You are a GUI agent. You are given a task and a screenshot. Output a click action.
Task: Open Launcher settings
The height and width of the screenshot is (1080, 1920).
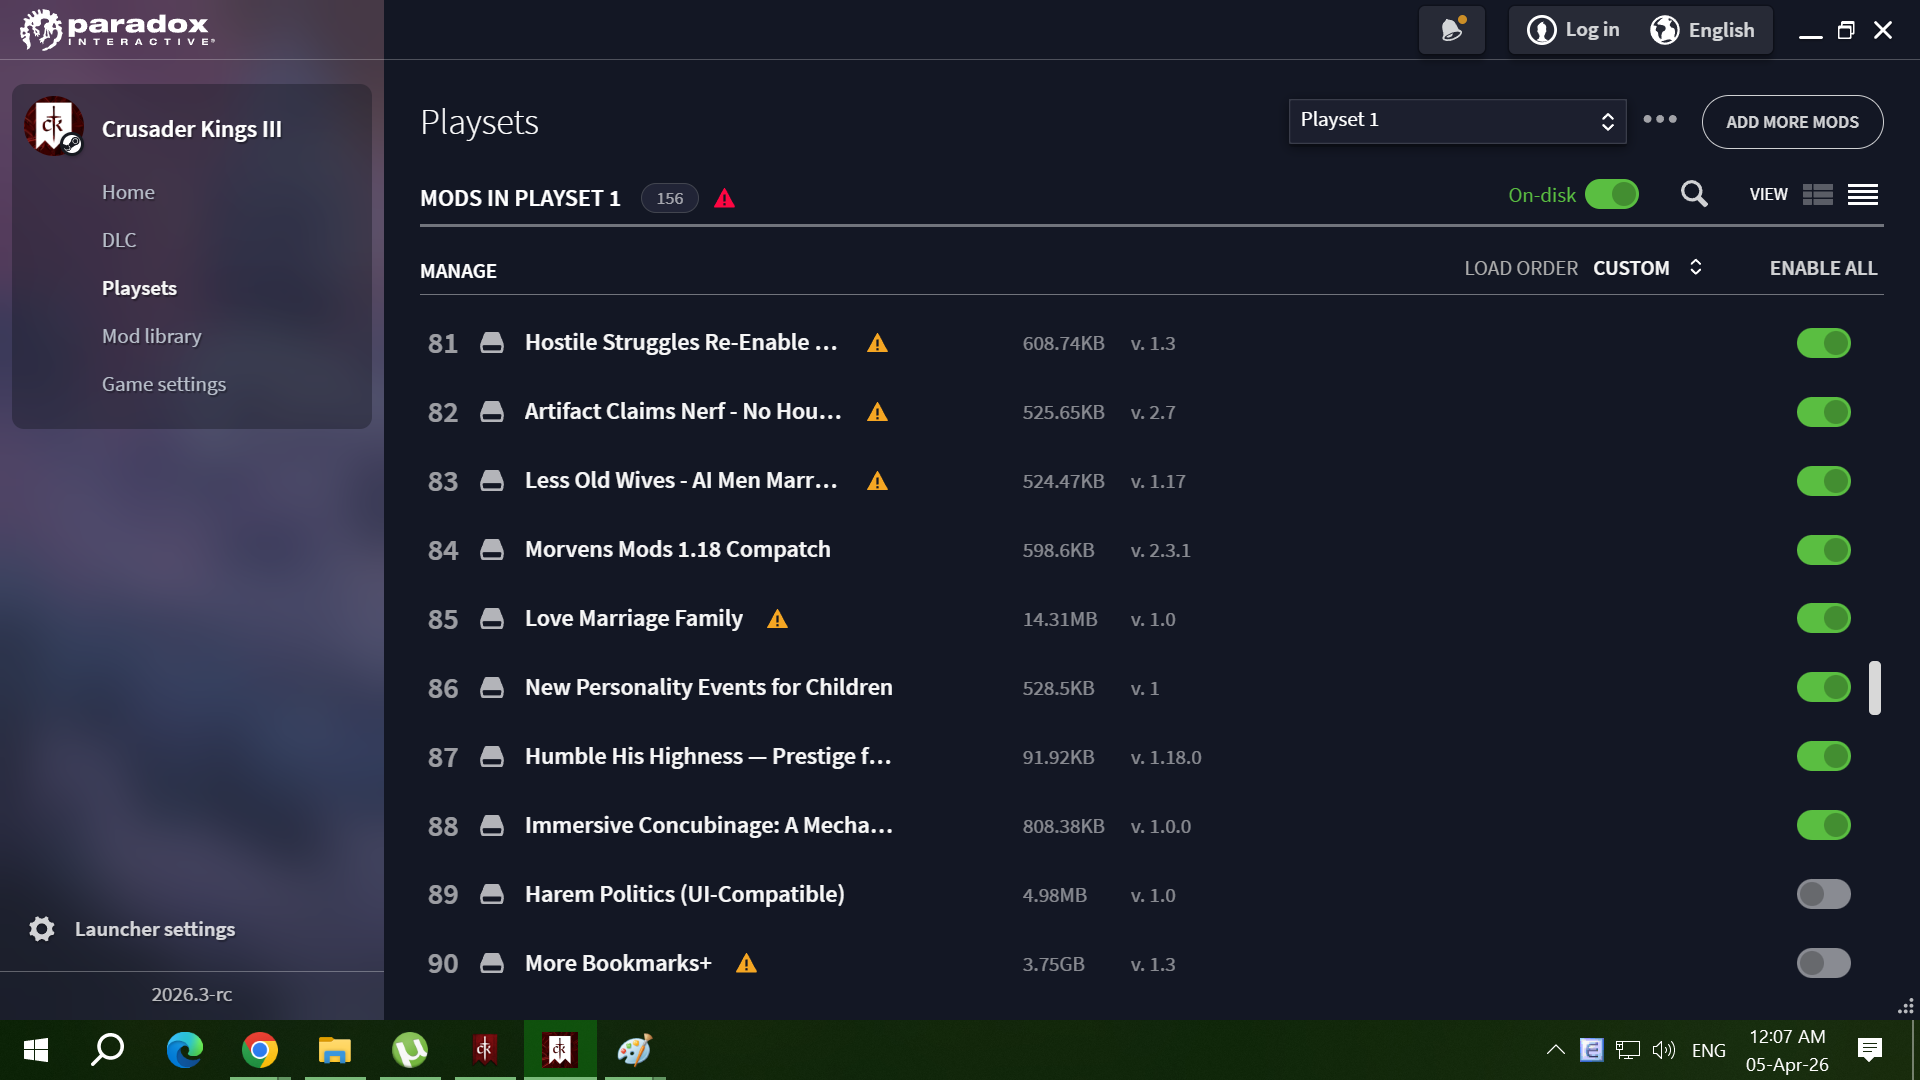tap(155, 929)
